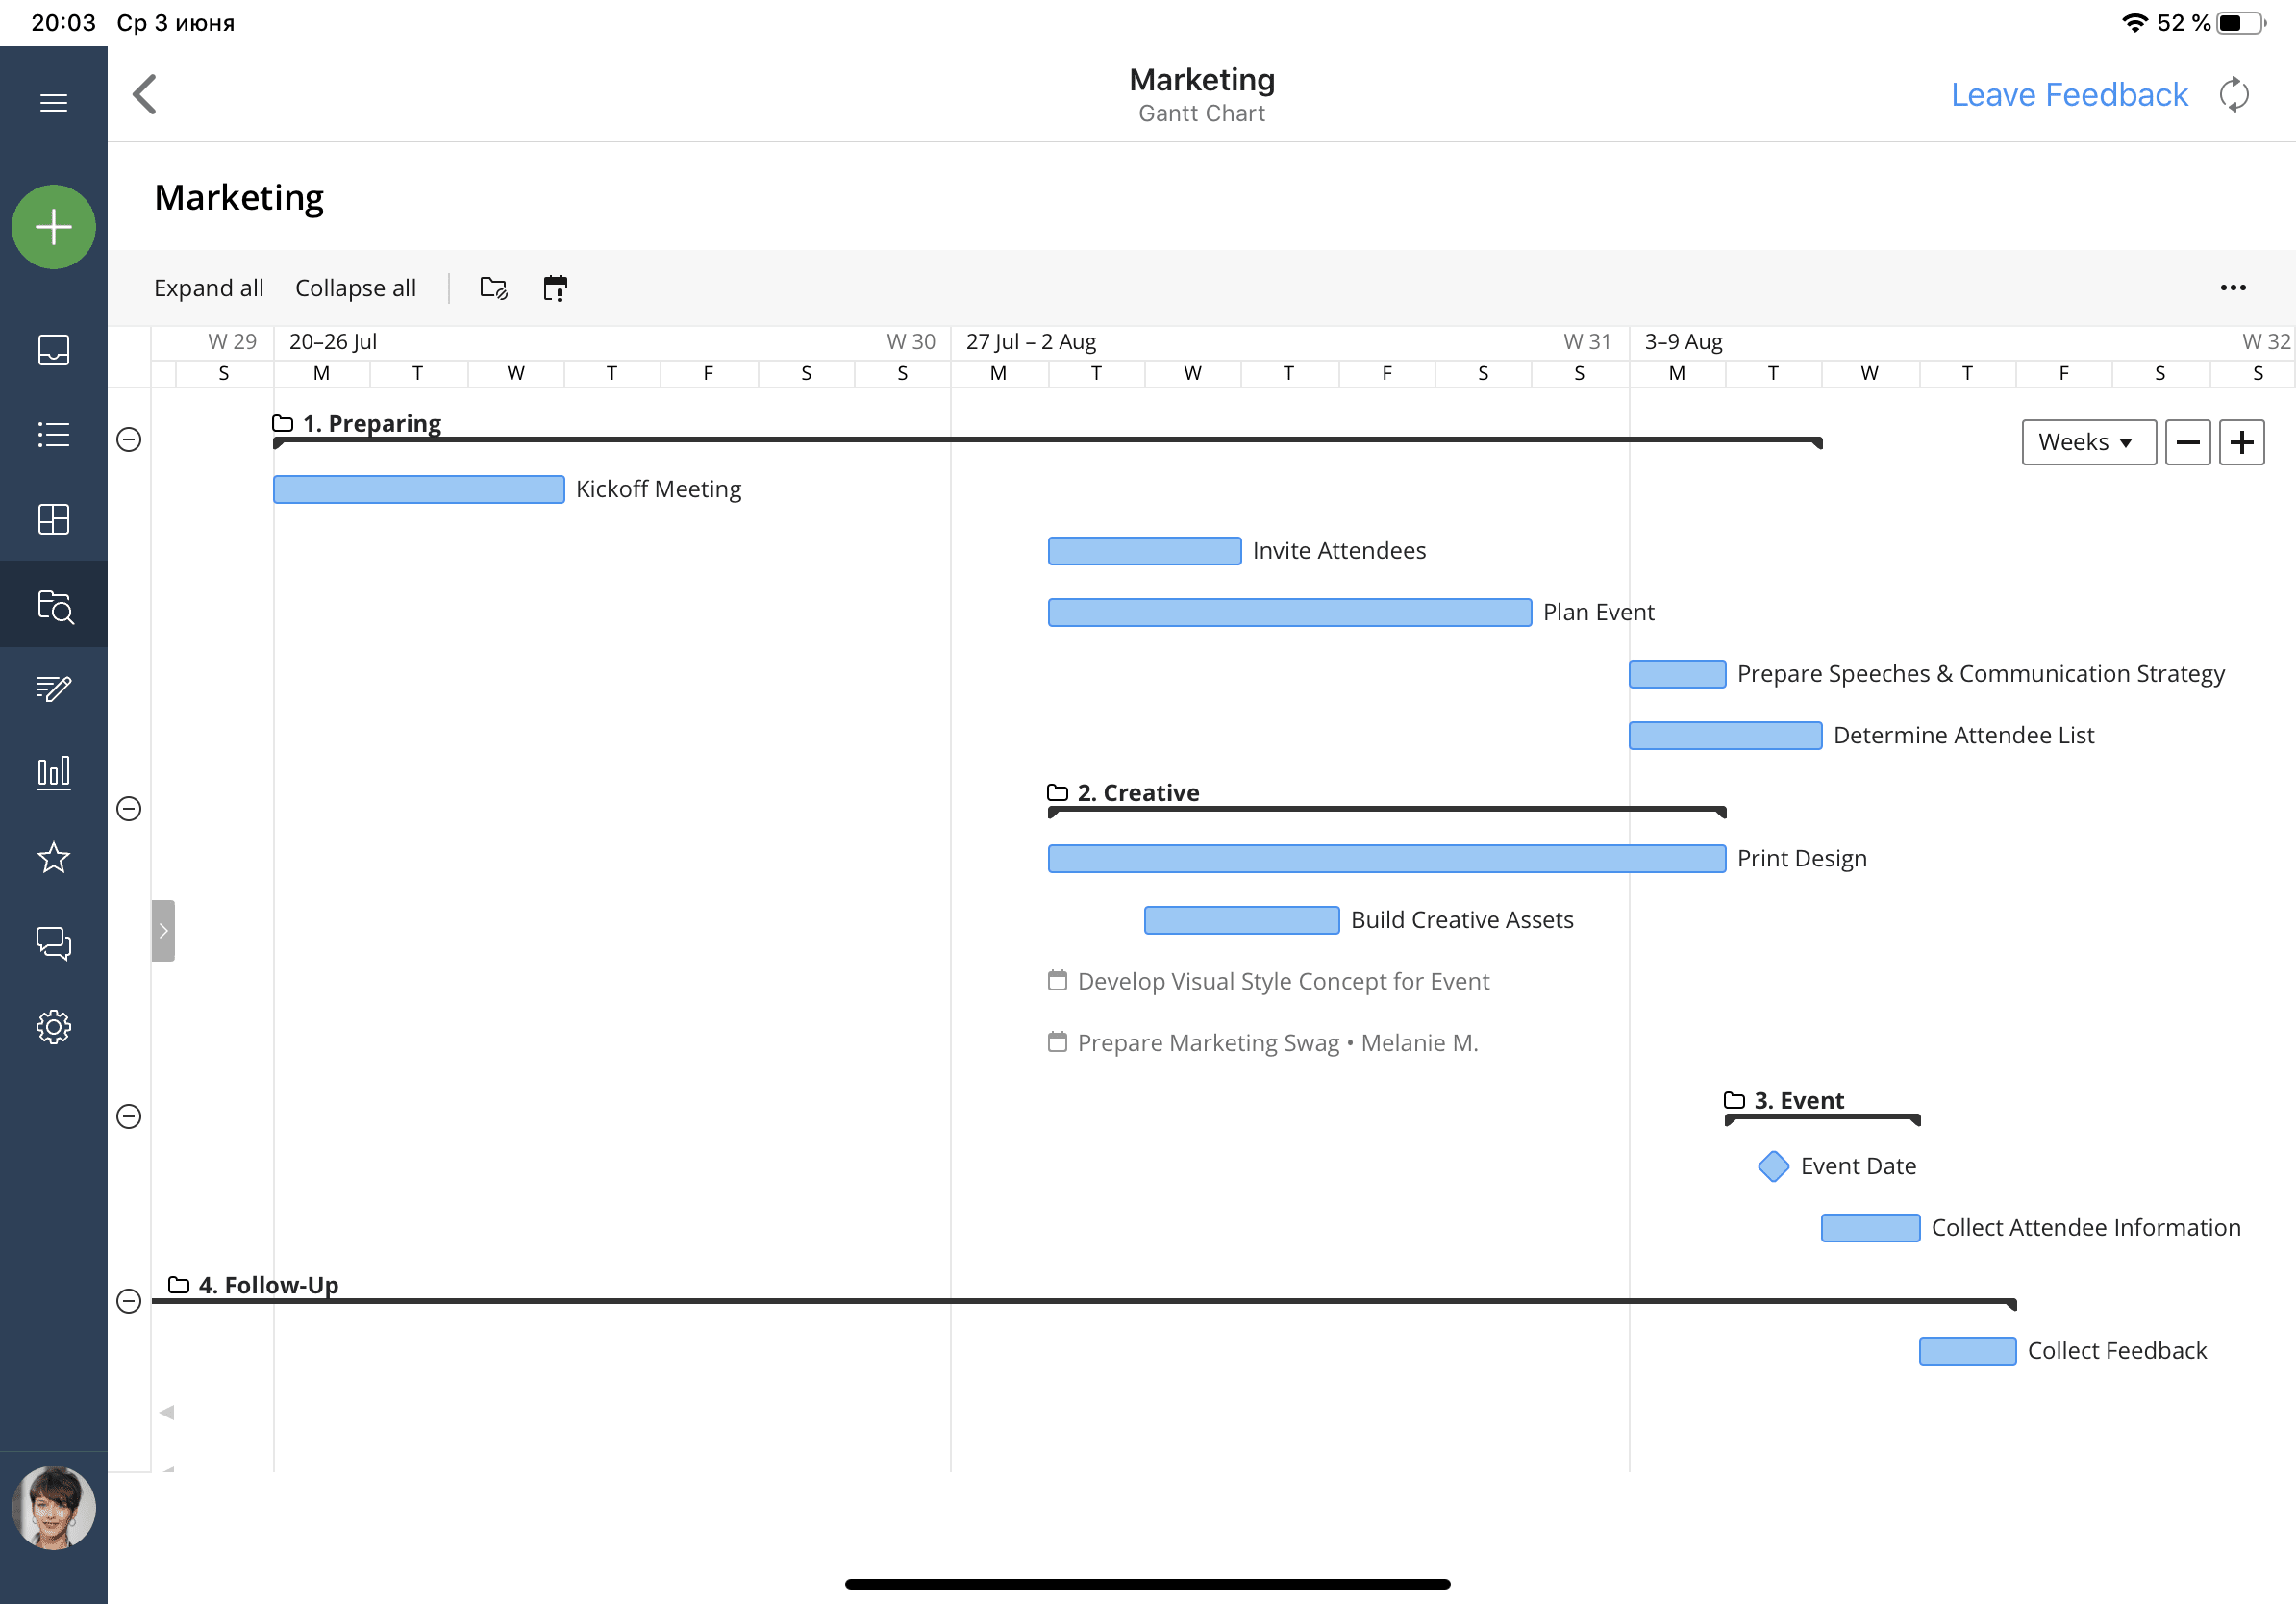Click calendar icon beside Prepare Marketing Swag
The image size is (2296, 1604).
point(1057,1042)
